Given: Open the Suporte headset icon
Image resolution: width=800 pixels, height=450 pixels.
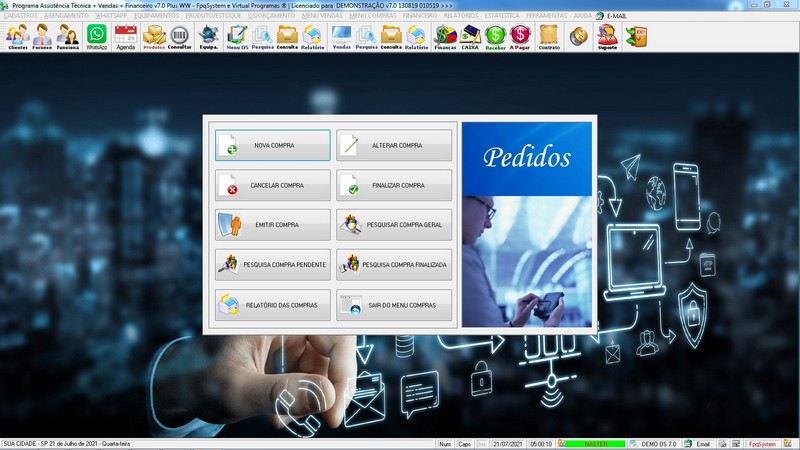Looking at the screenshot, I should [x=607, y=37].
